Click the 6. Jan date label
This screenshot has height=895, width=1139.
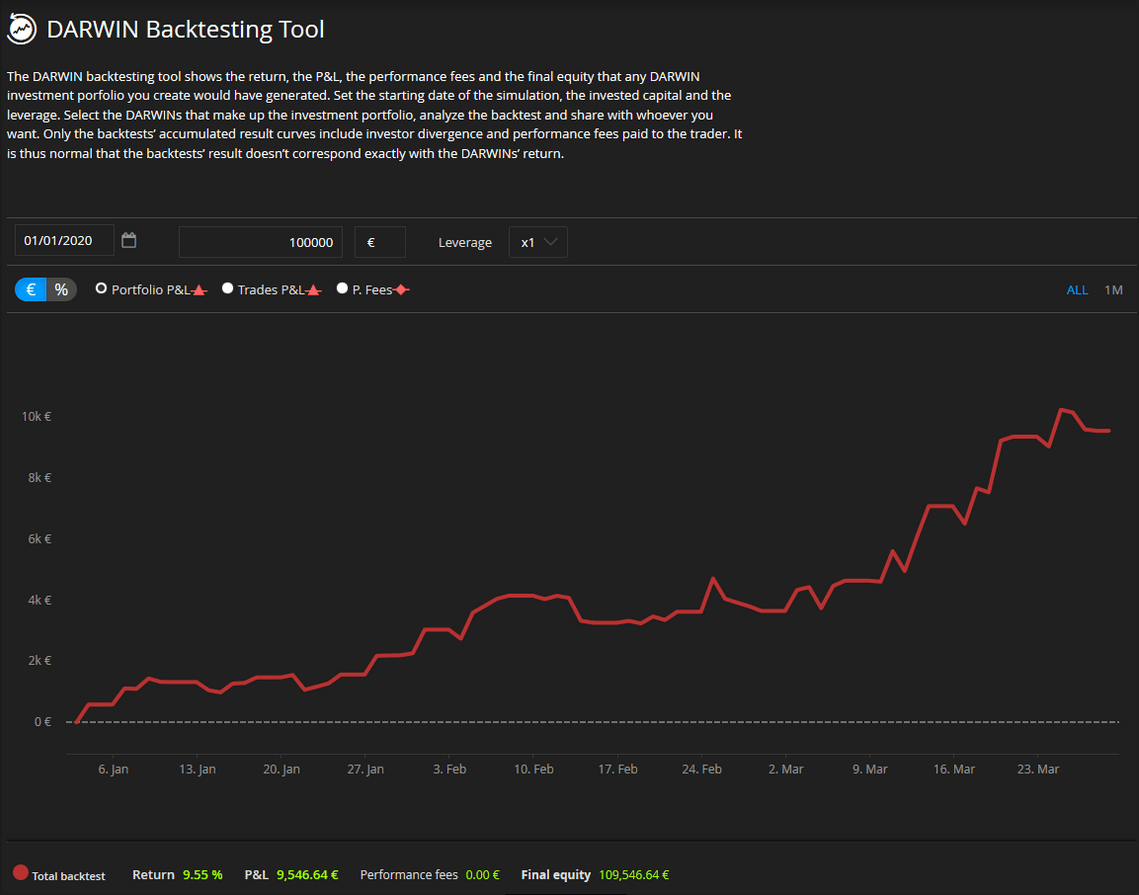[x=113, y=769]
